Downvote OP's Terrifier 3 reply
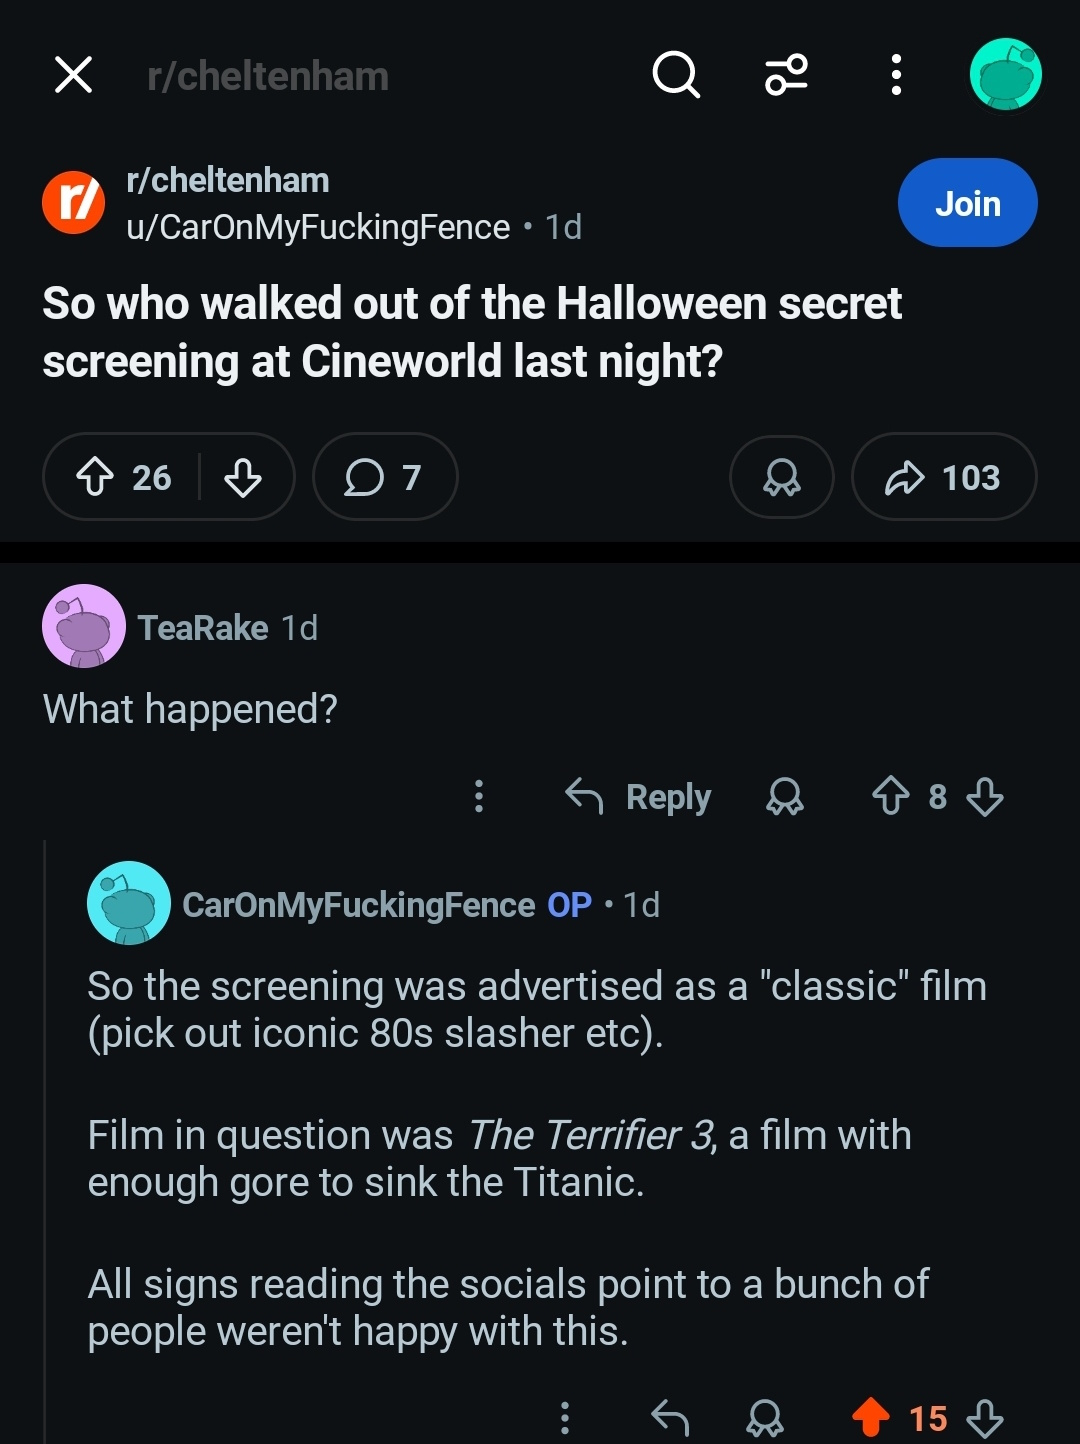1080x1444 pixels. pos(985,1418)
